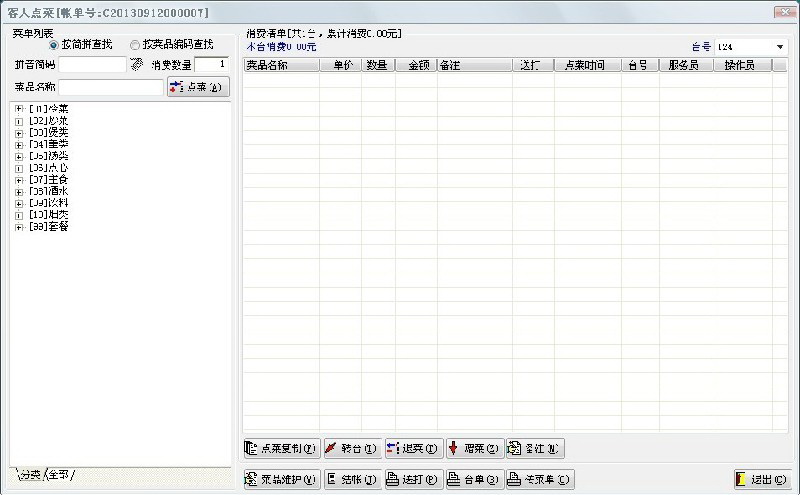
Task: Click the 台单 table bill print button
Action: 475,479
